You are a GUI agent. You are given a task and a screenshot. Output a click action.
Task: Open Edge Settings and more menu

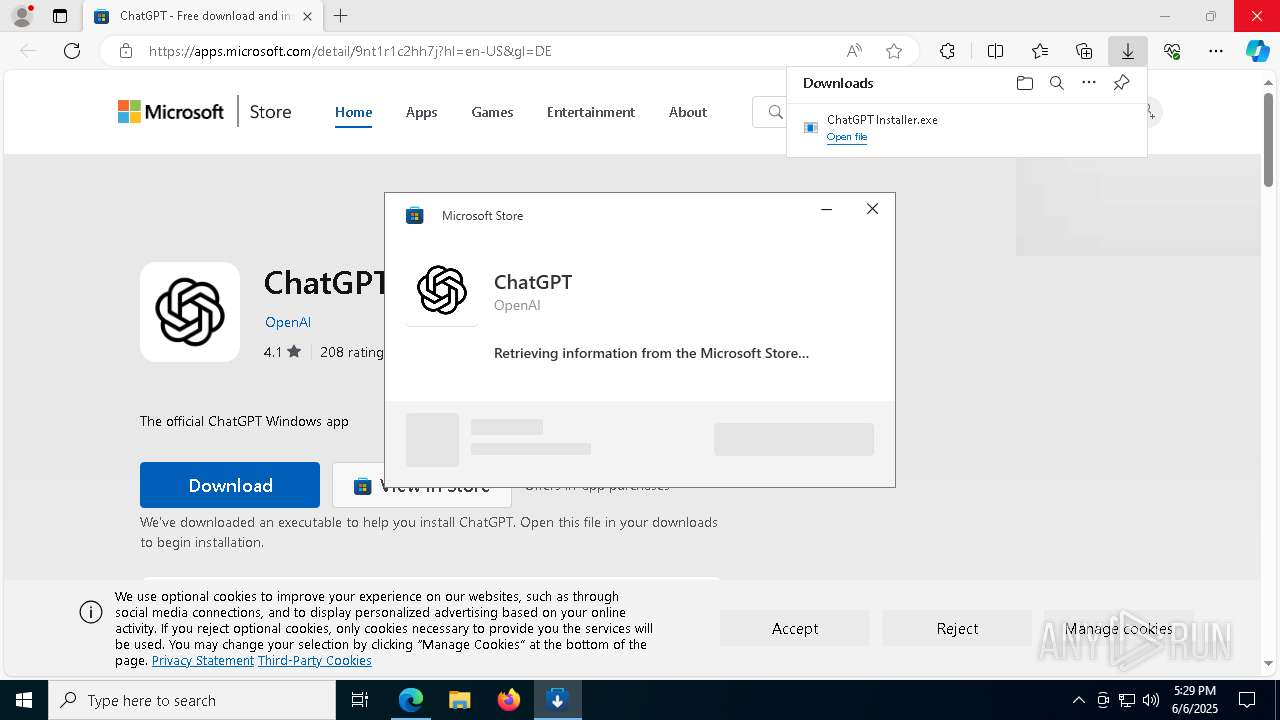pyautogui.click(x=1216, y=51)
